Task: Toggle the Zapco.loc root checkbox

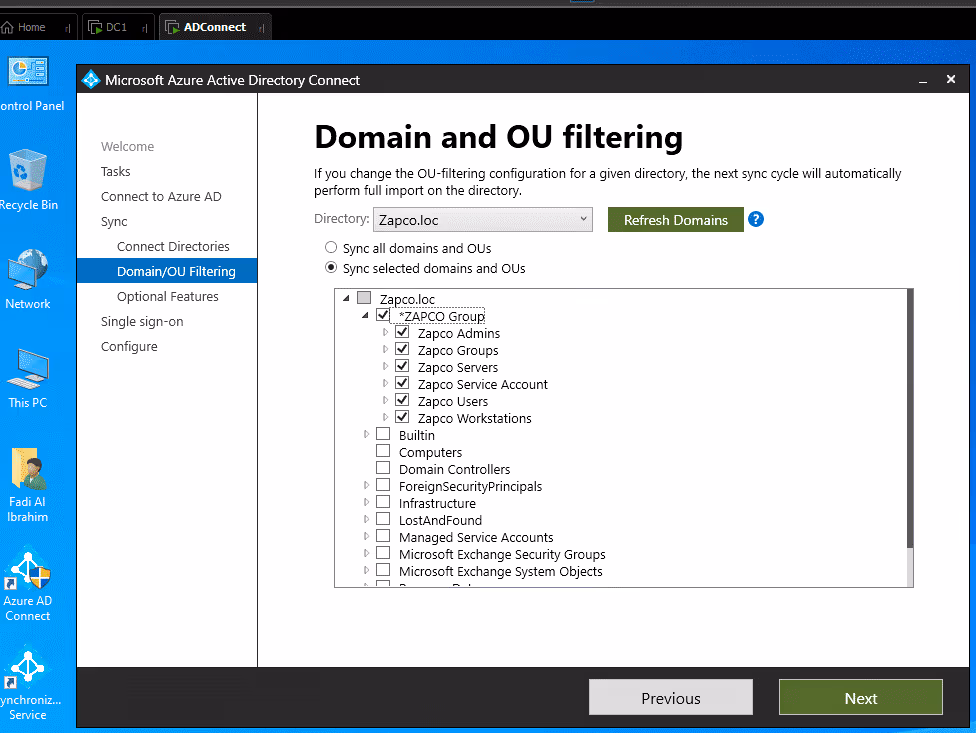Action: (x=364, y=298)
